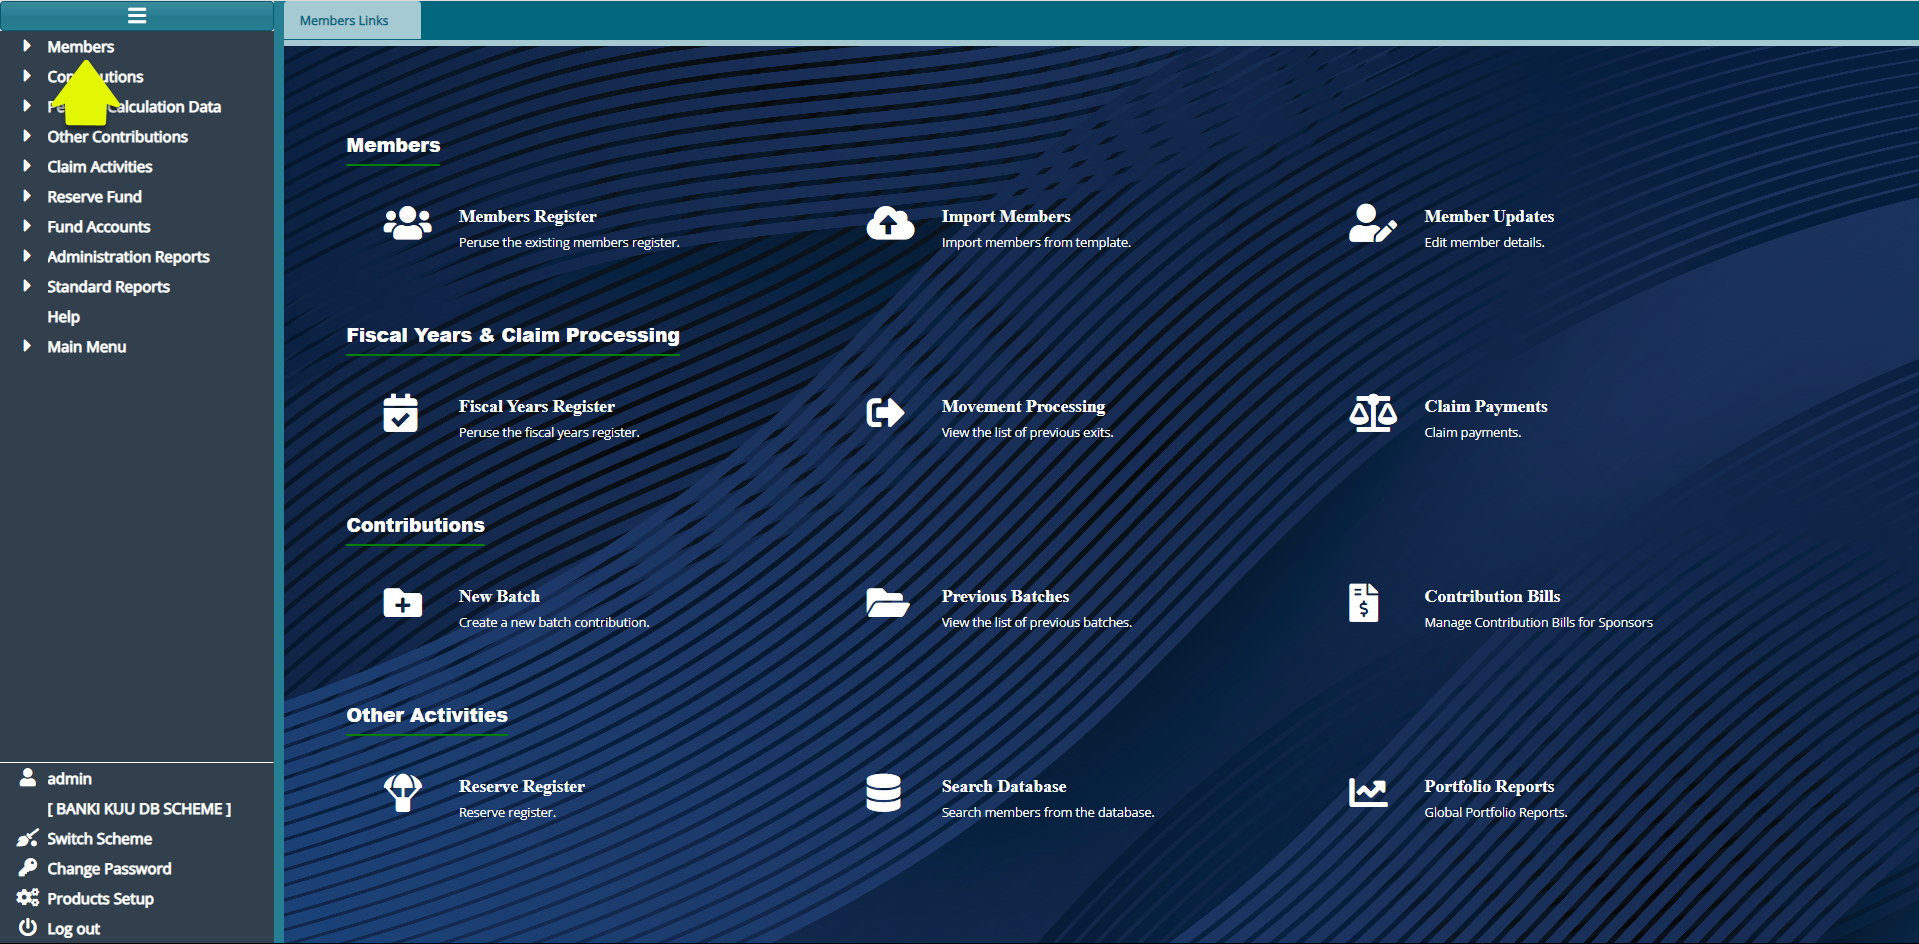Click the Portfolio Reports chart icon
This screenshot has width=1919, height=944.
tap(1367, 793)
